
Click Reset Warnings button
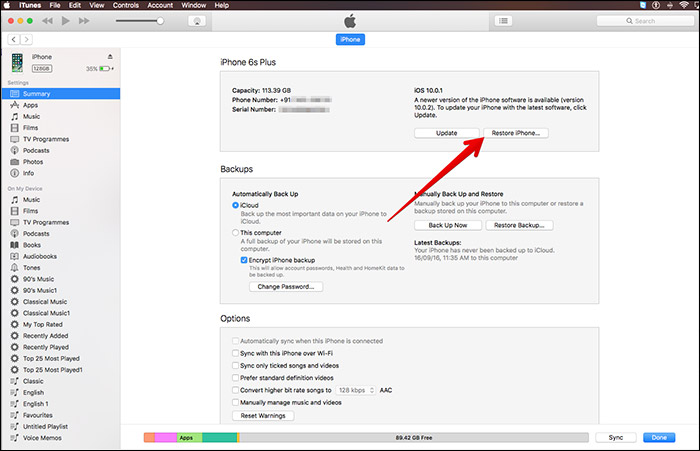(x=263, y=416)
